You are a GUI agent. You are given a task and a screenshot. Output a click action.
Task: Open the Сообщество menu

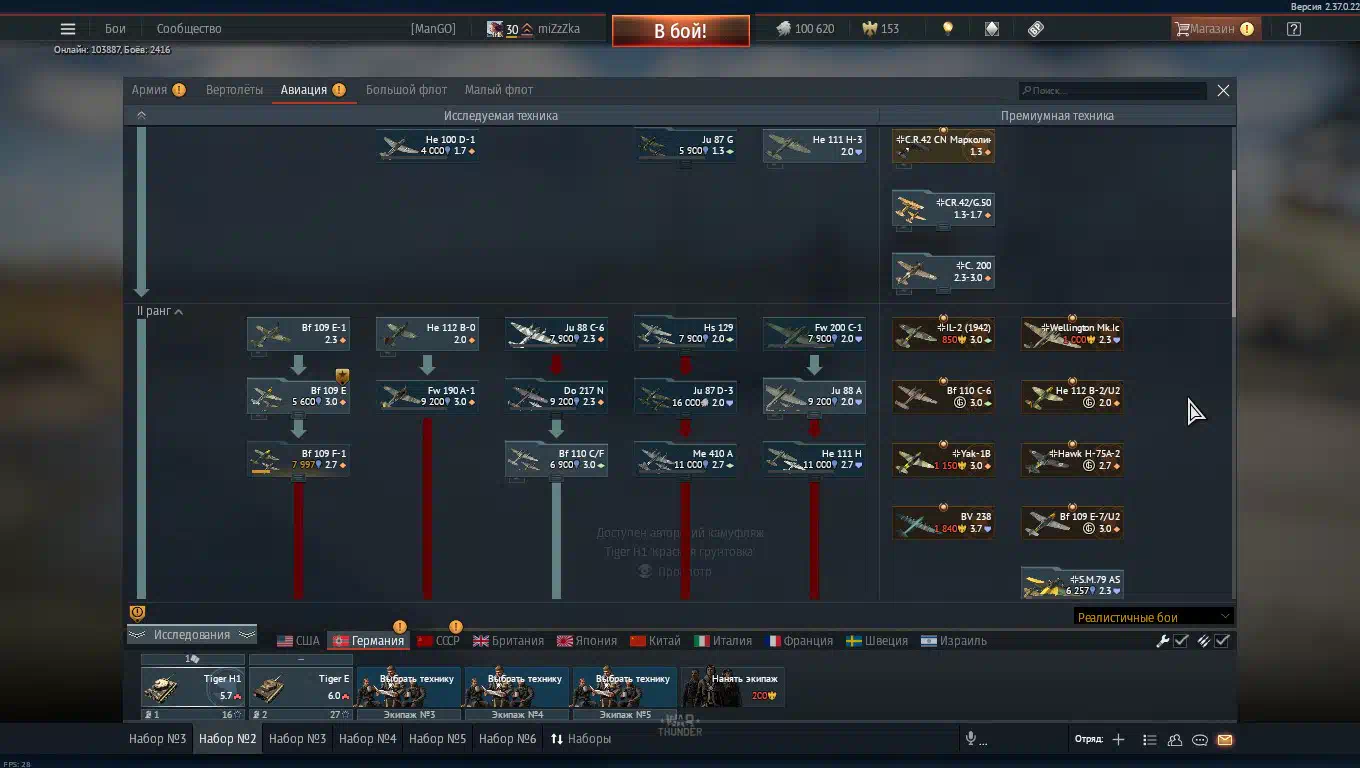pos(189,29)
